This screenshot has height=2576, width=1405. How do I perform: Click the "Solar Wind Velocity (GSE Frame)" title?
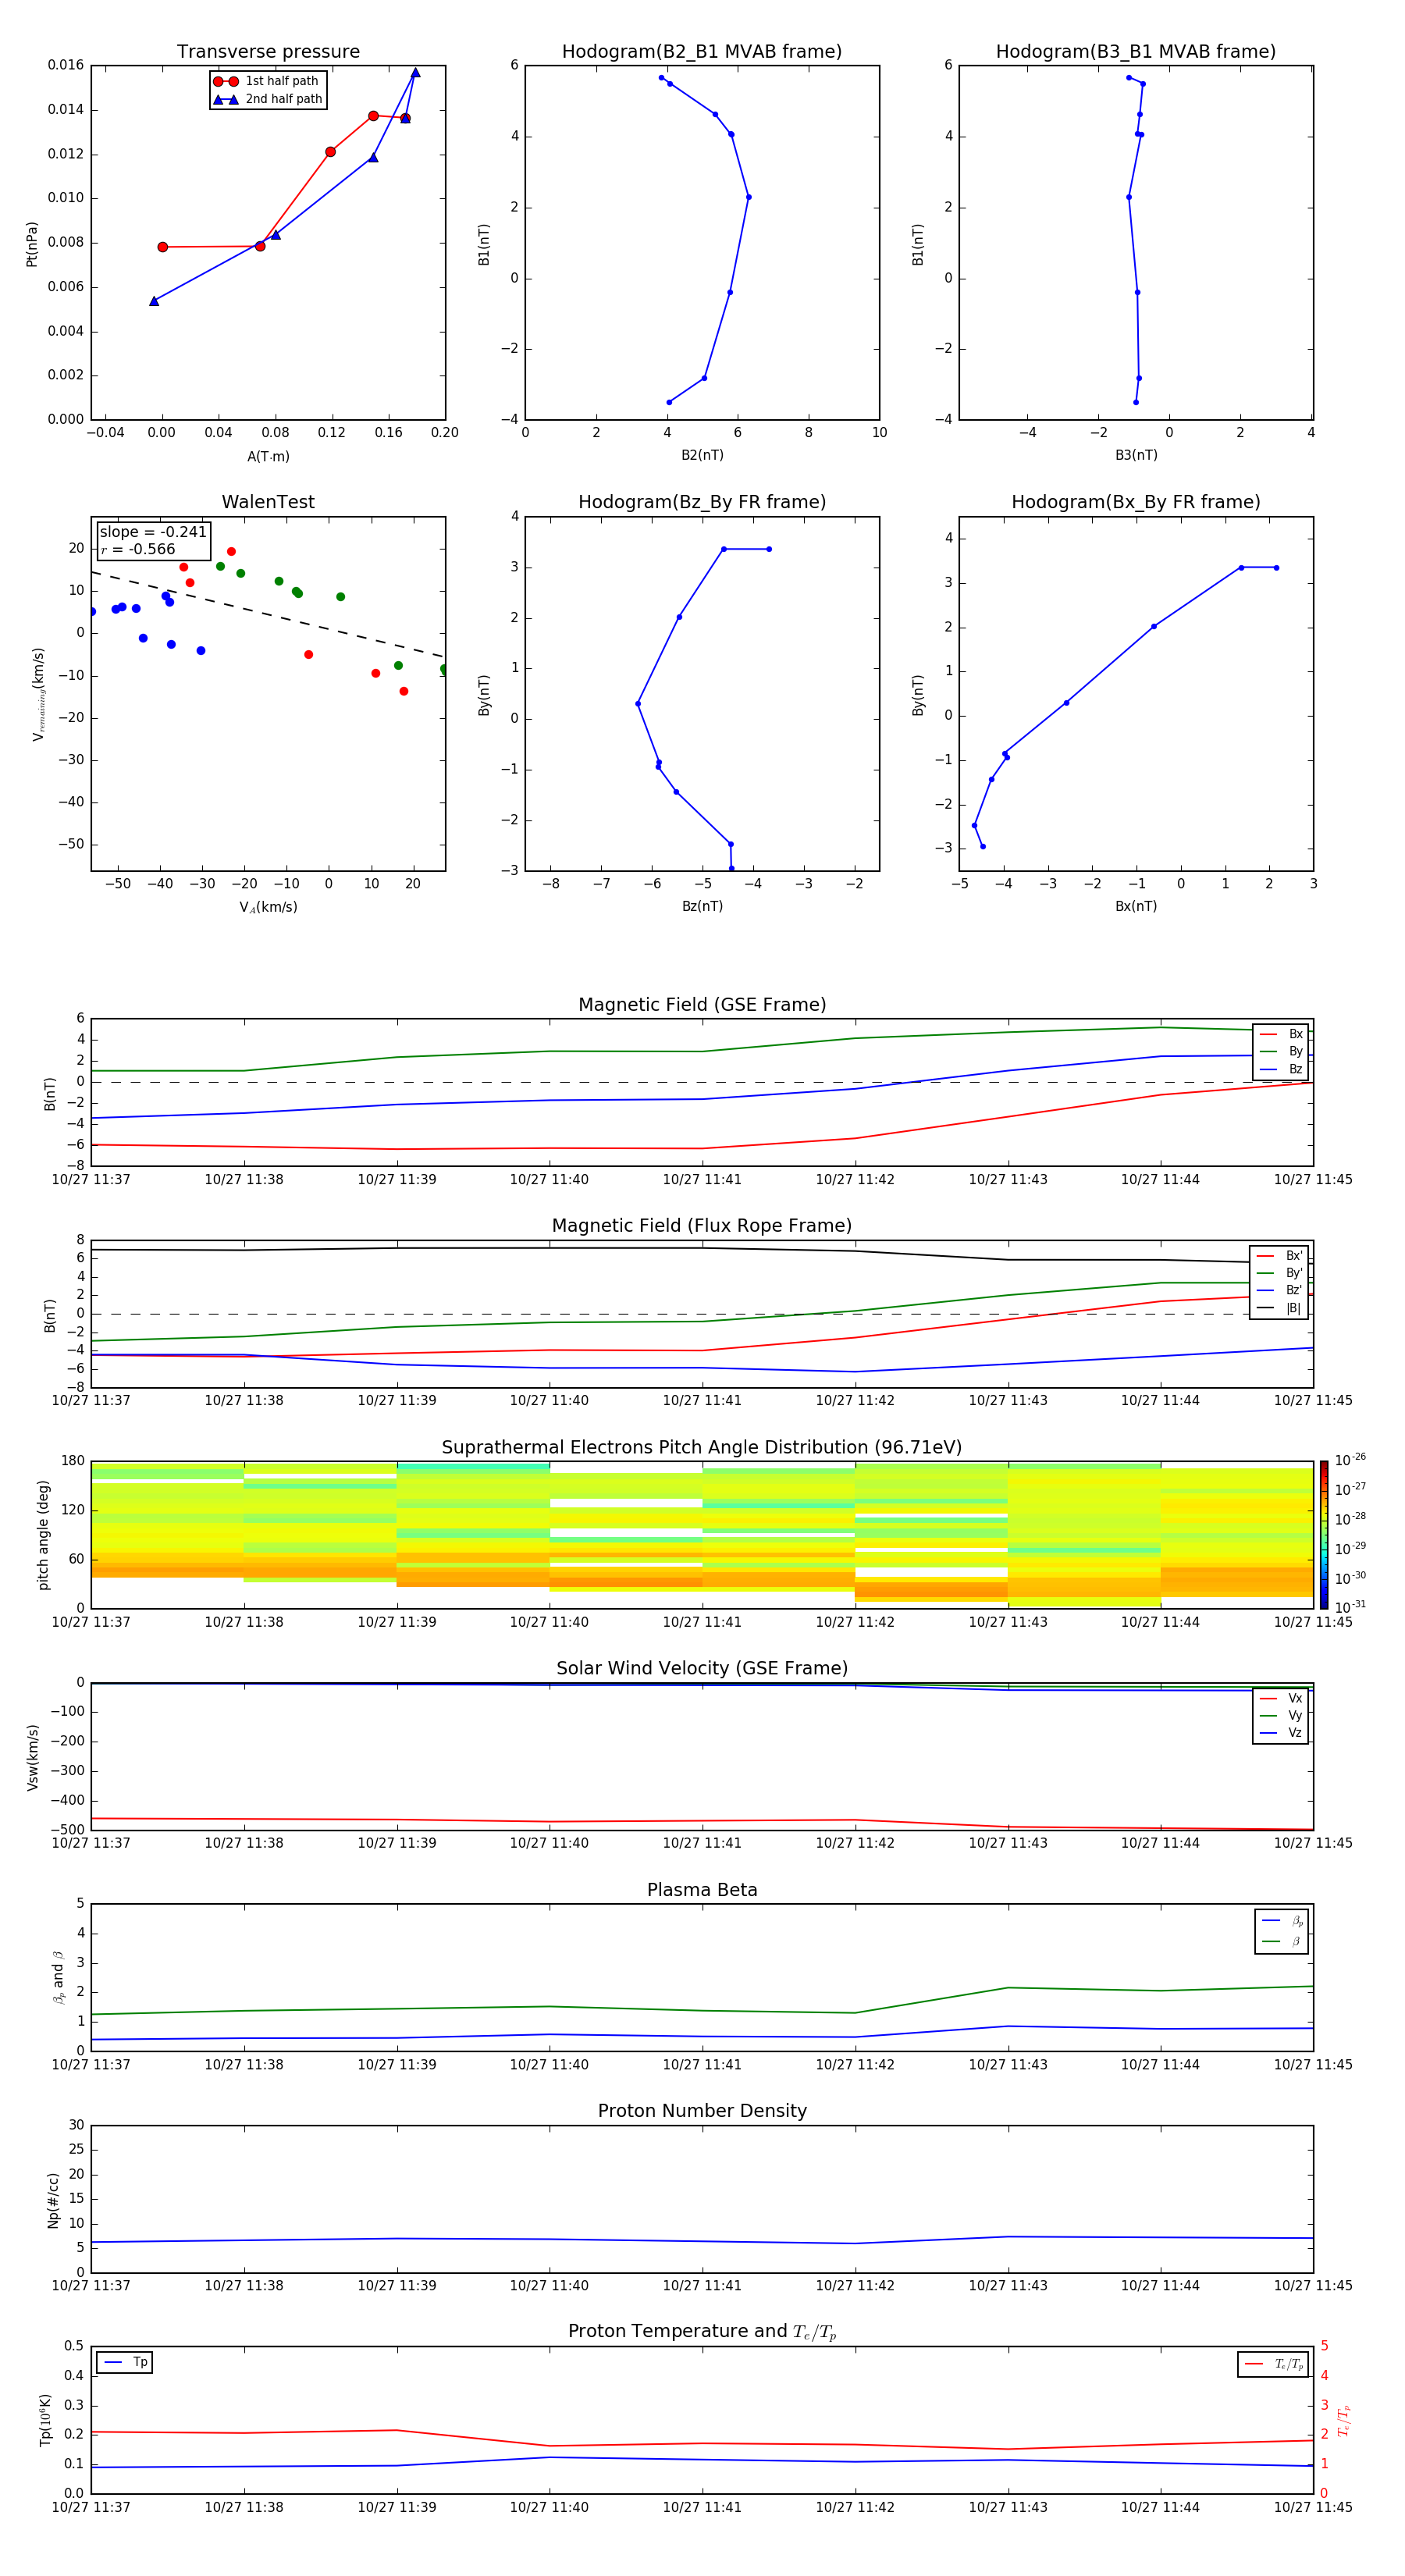702,1668
